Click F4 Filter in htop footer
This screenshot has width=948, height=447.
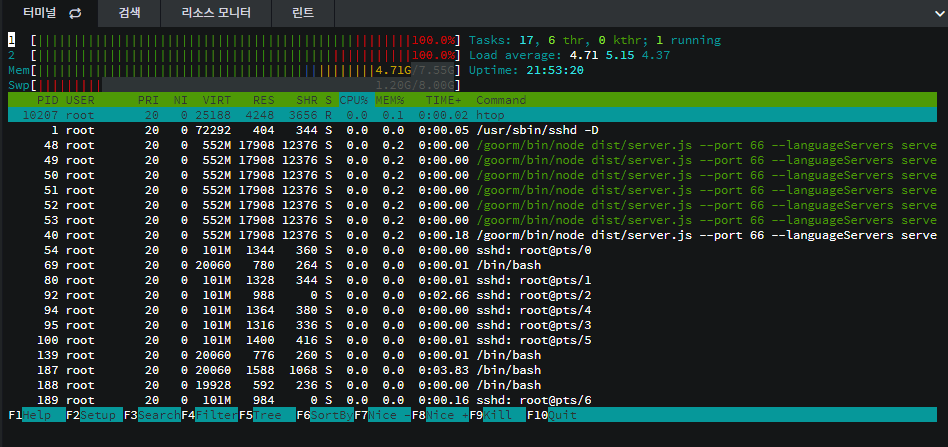coord(209,415)
